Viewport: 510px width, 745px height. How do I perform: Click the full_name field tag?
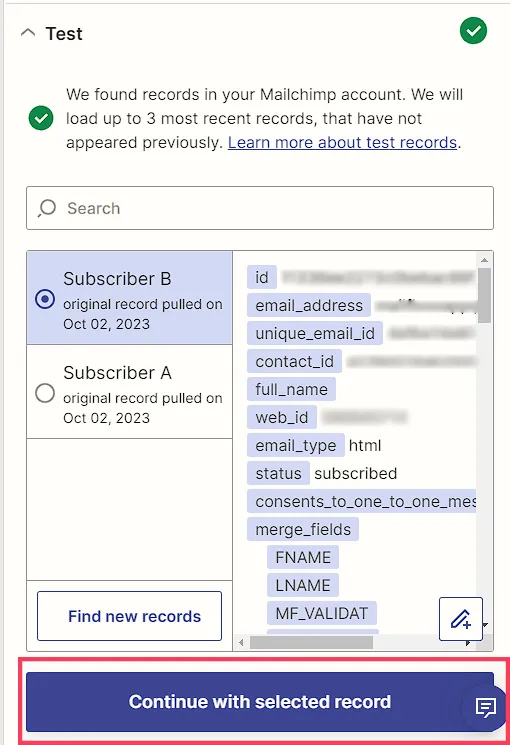pos(291,390)
